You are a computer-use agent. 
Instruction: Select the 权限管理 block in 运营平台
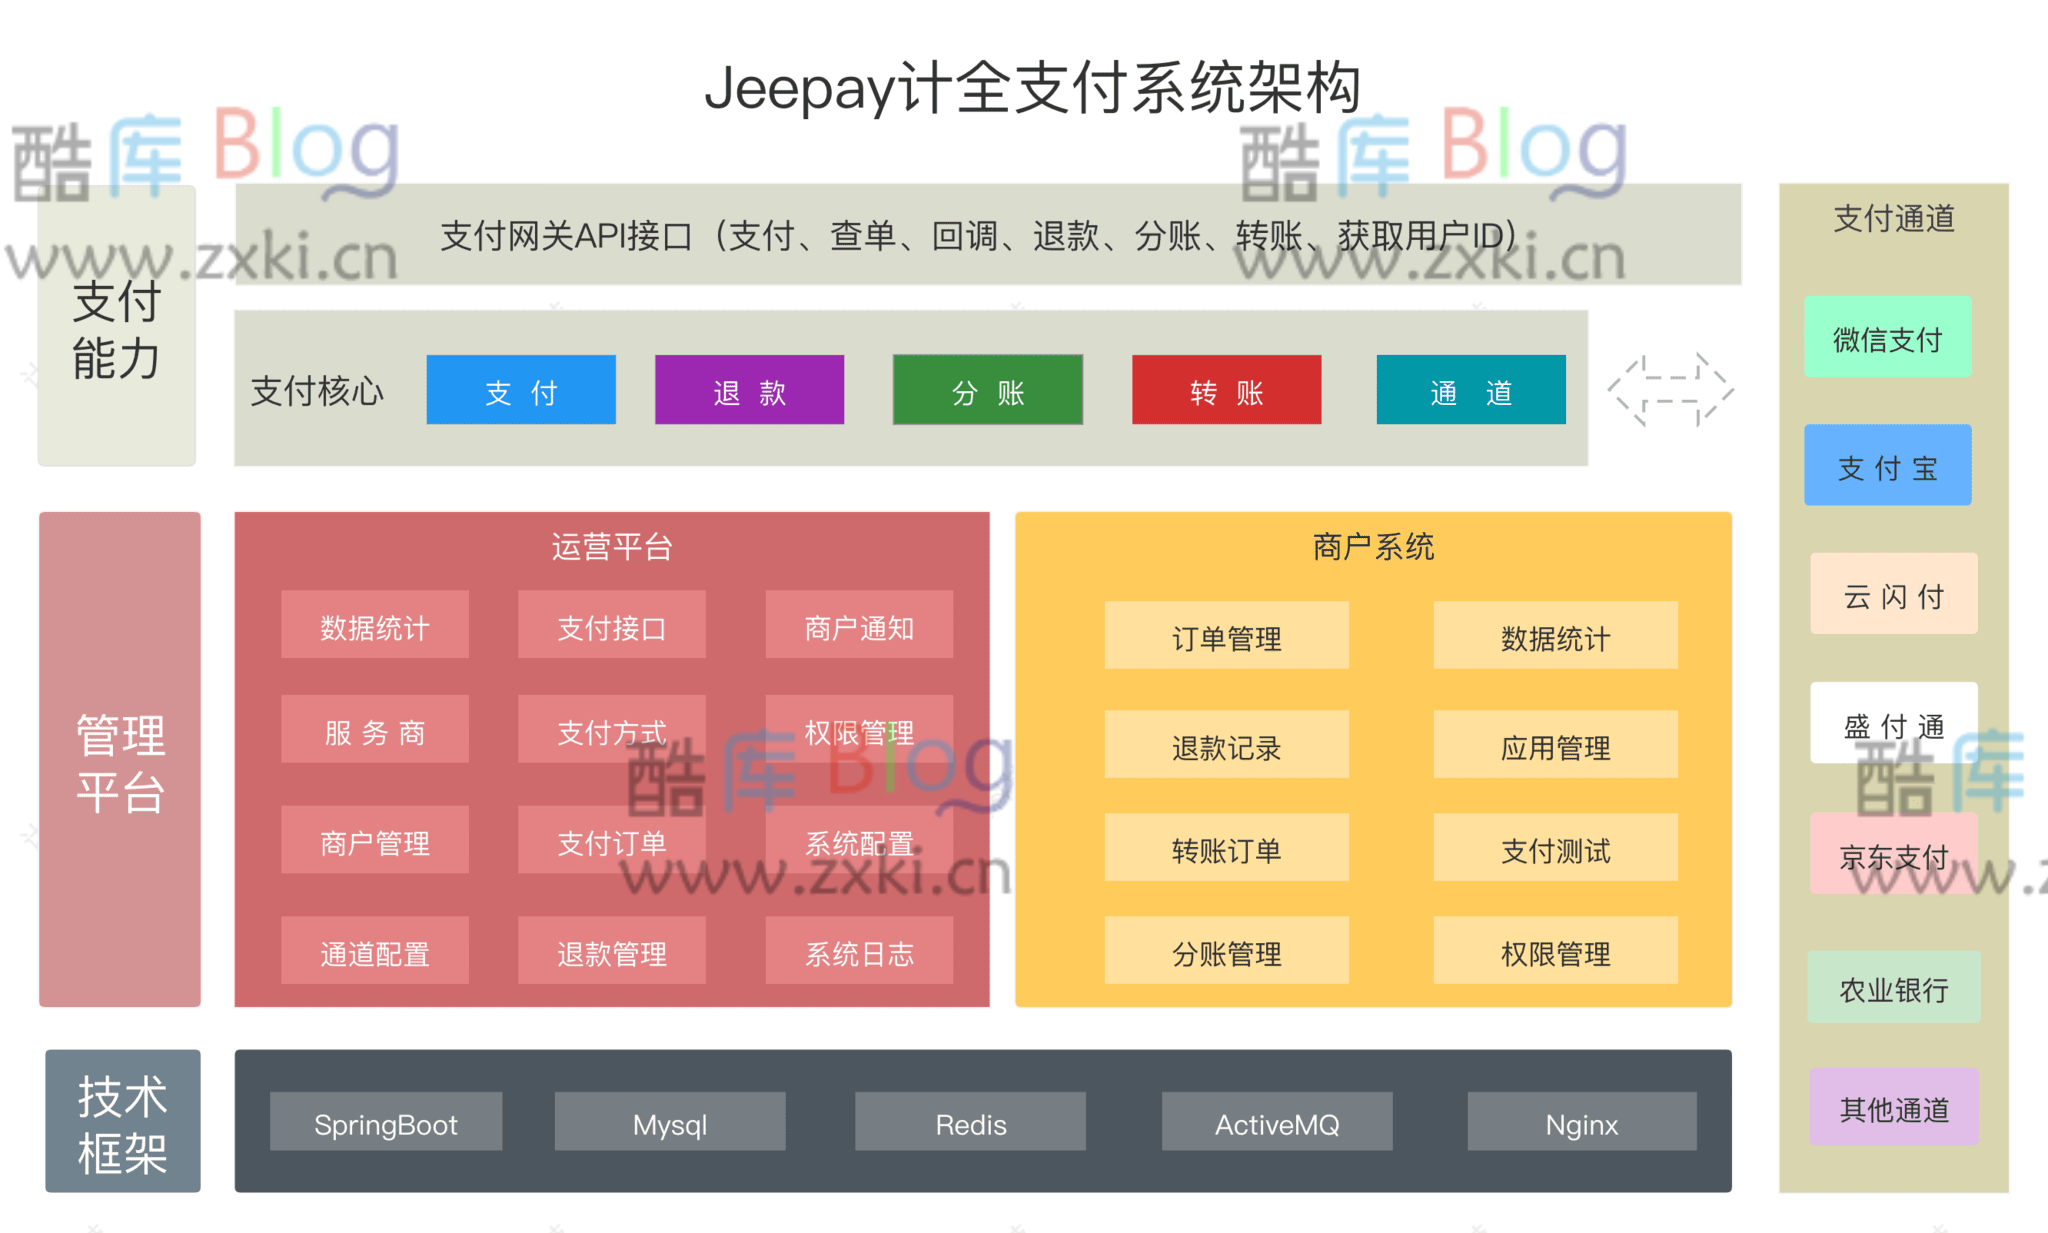859,731
